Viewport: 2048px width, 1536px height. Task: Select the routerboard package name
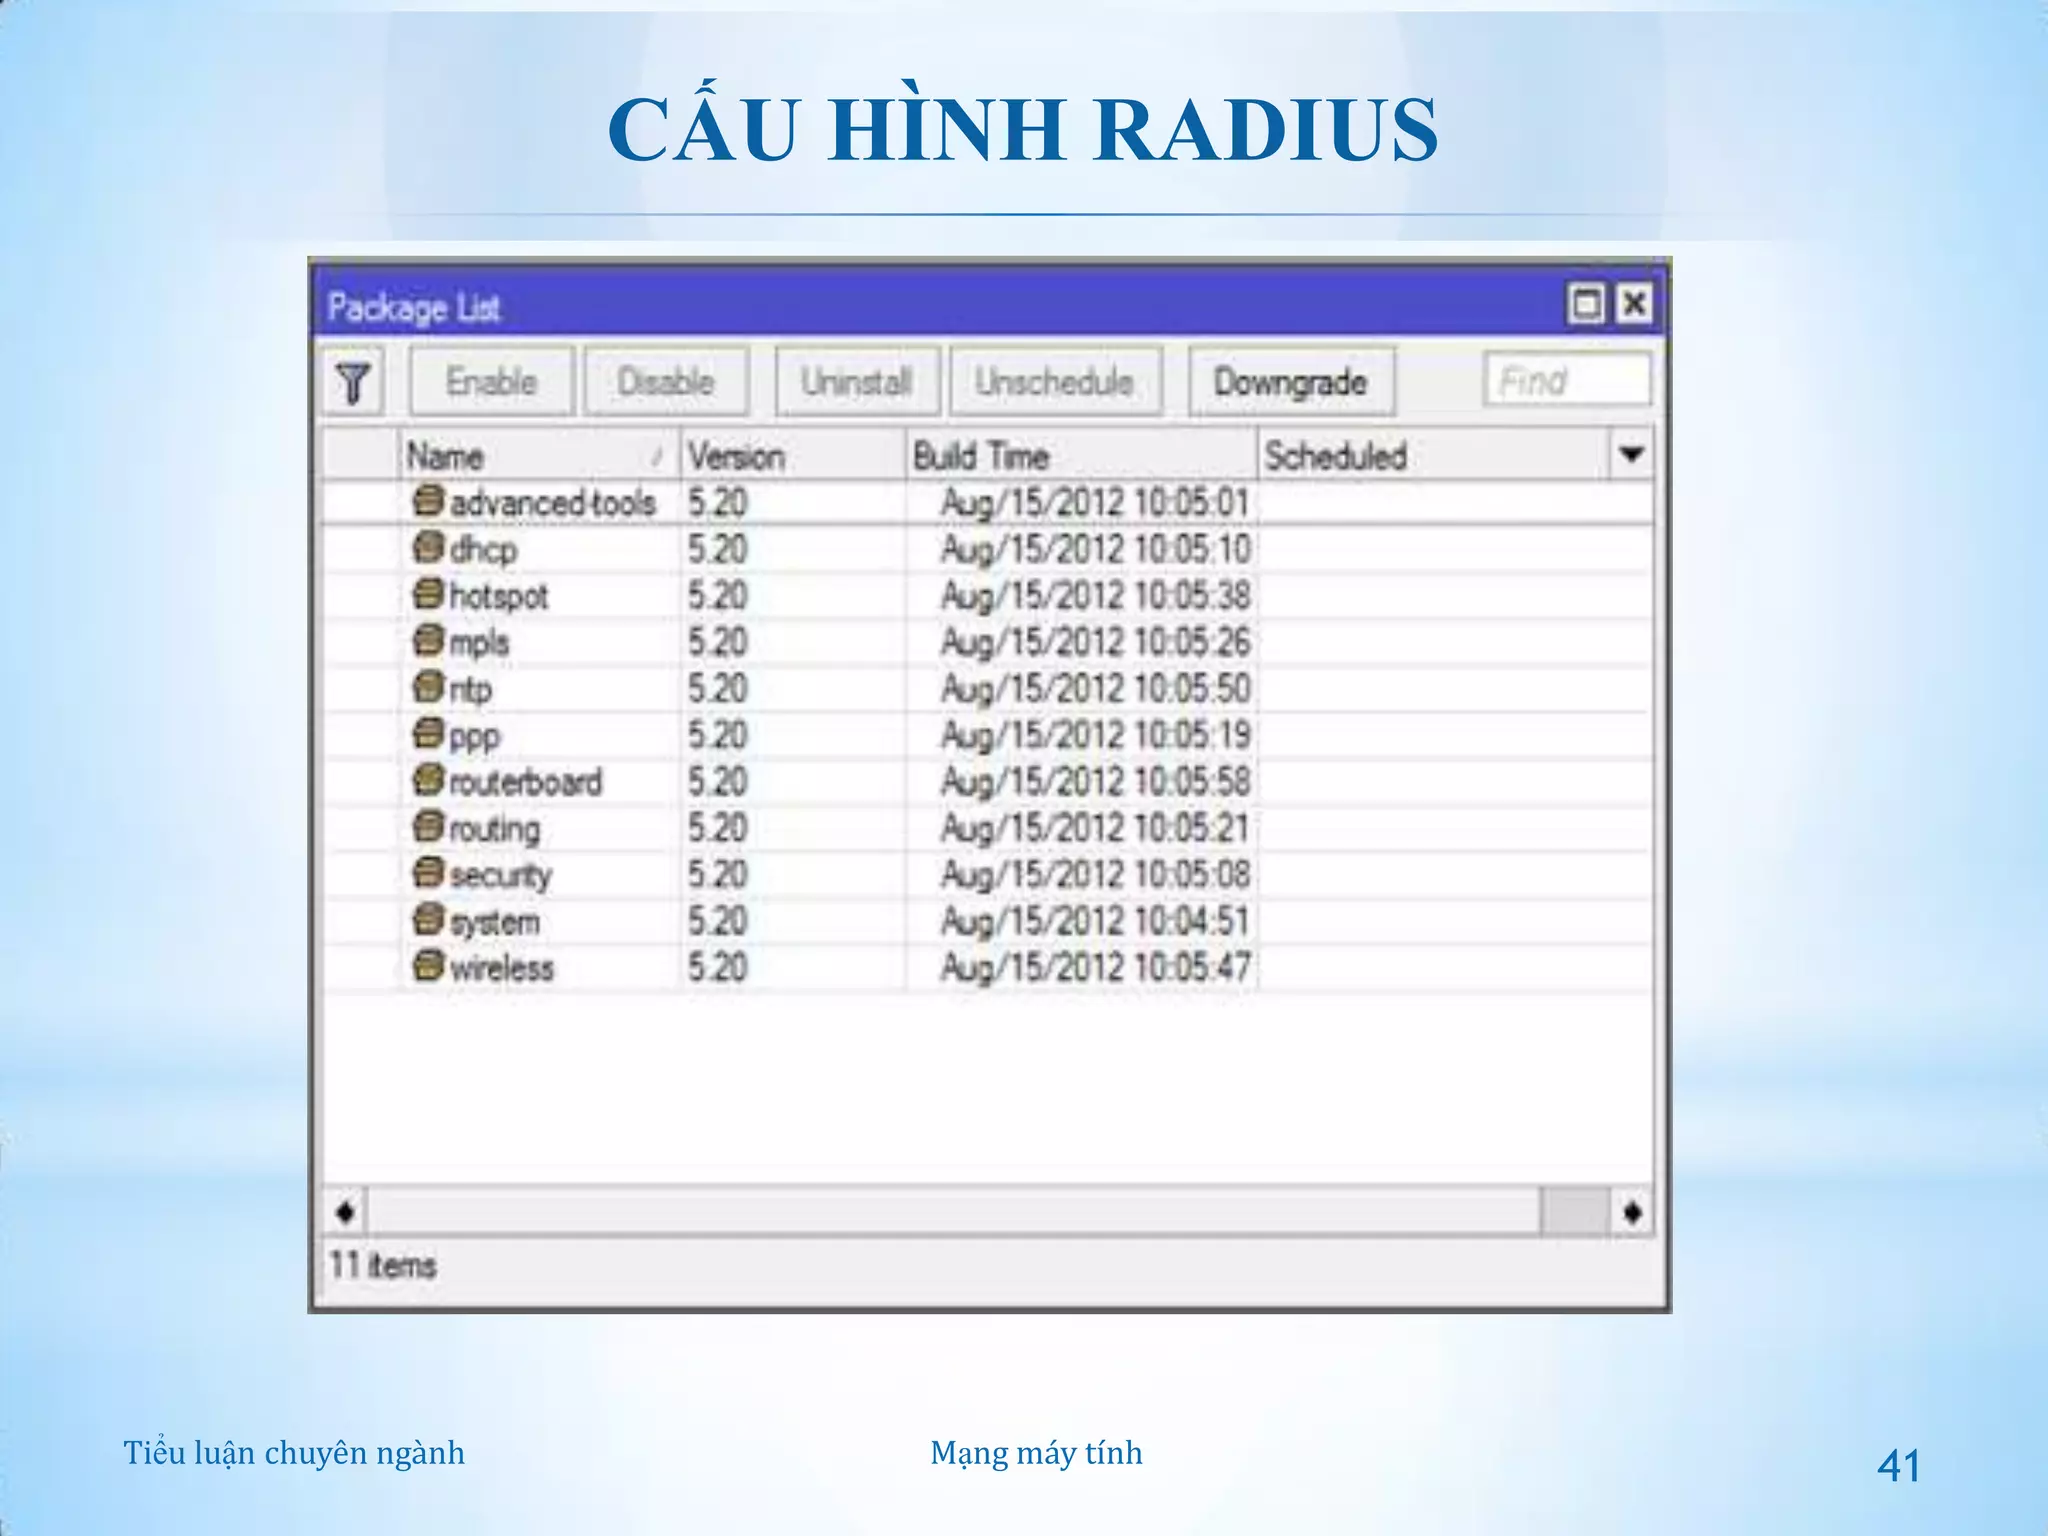pos(525,782)
